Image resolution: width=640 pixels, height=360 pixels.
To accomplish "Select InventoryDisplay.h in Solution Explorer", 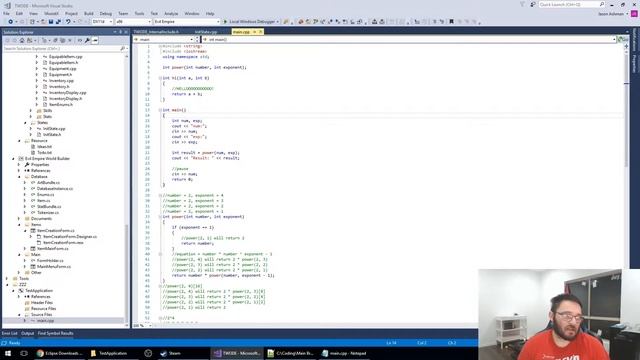I will [65, 99].
